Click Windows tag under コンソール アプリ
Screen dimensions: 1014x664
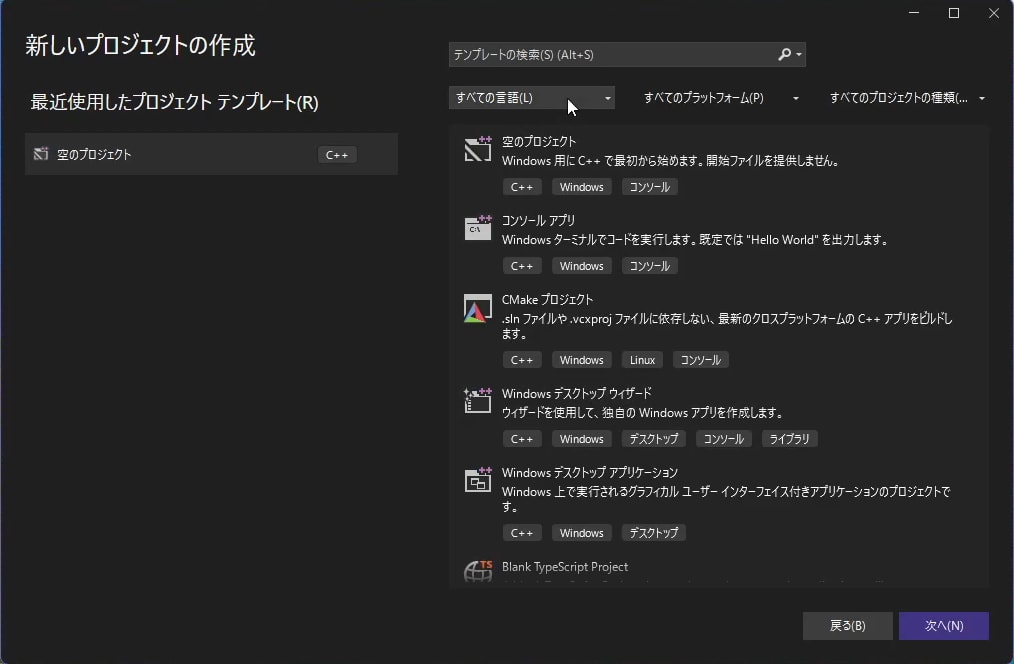pos(581,266)
